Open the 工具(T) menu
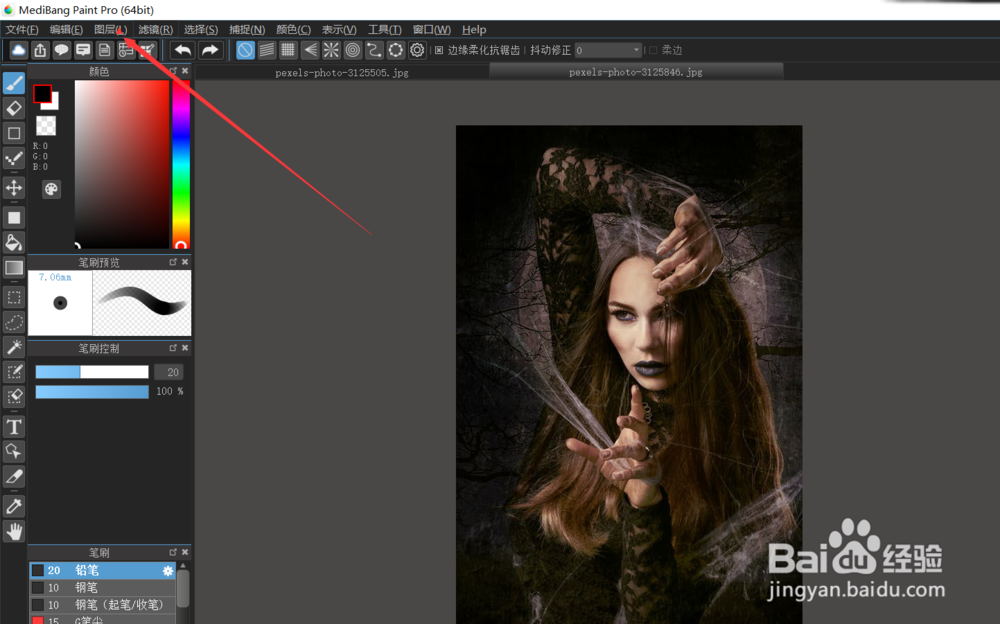 pos(385,29)
